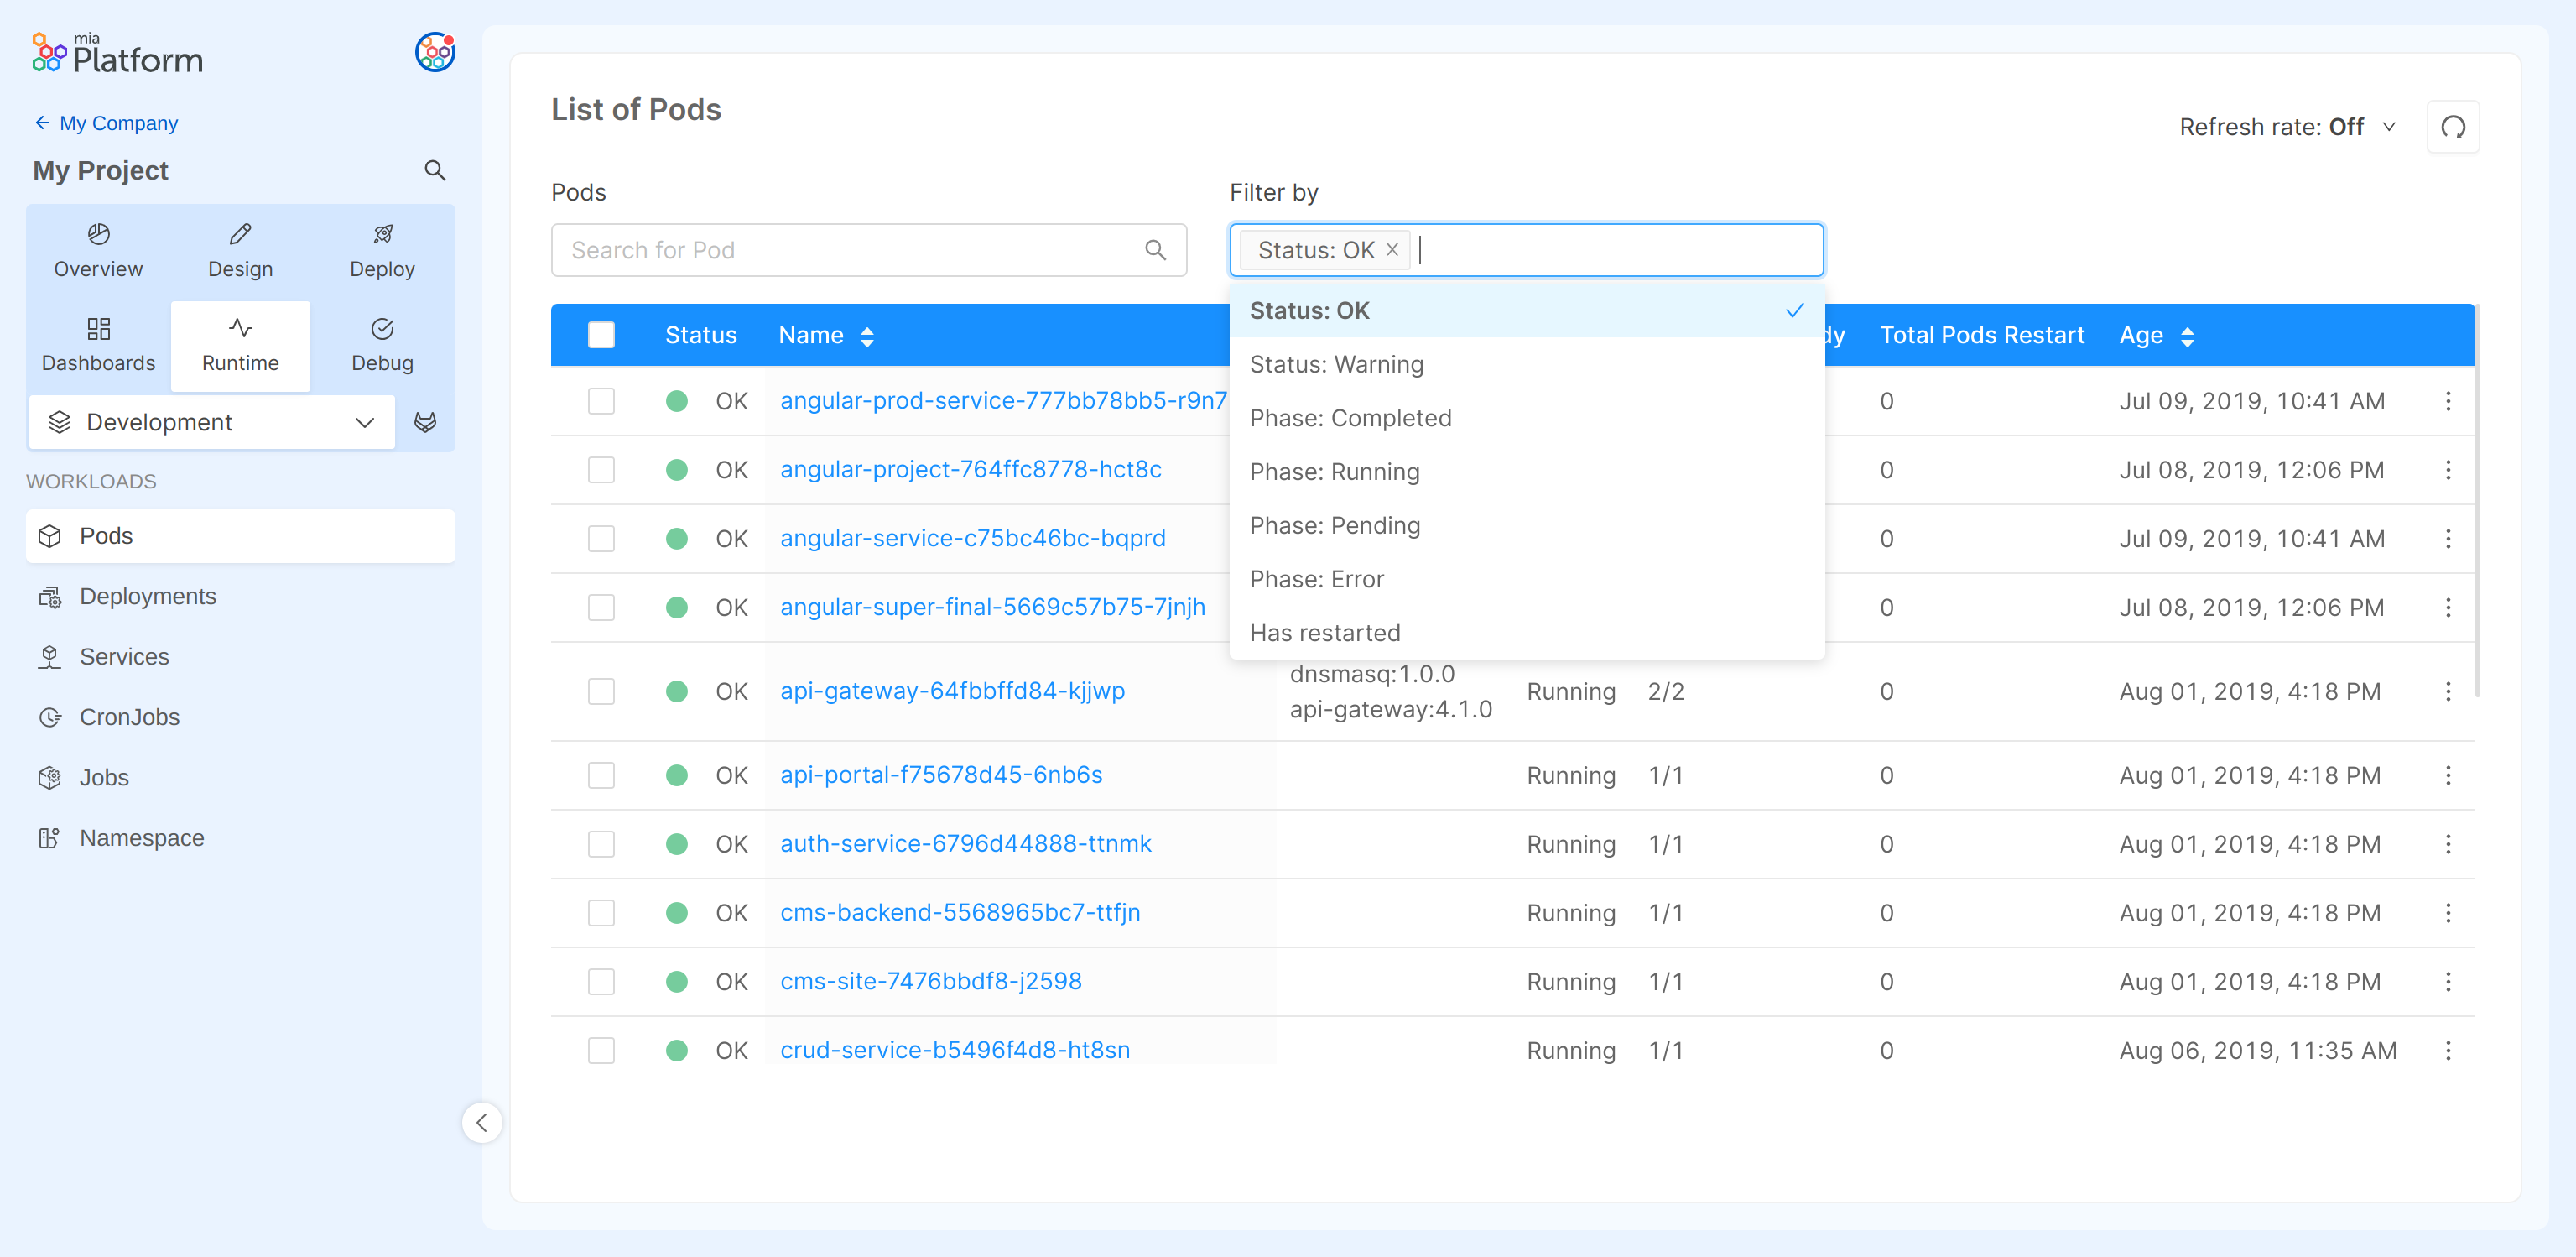2576x1257 pixels.
Task: Toggle the select-all pods header checkbox
Action: [x=601, y=335]
